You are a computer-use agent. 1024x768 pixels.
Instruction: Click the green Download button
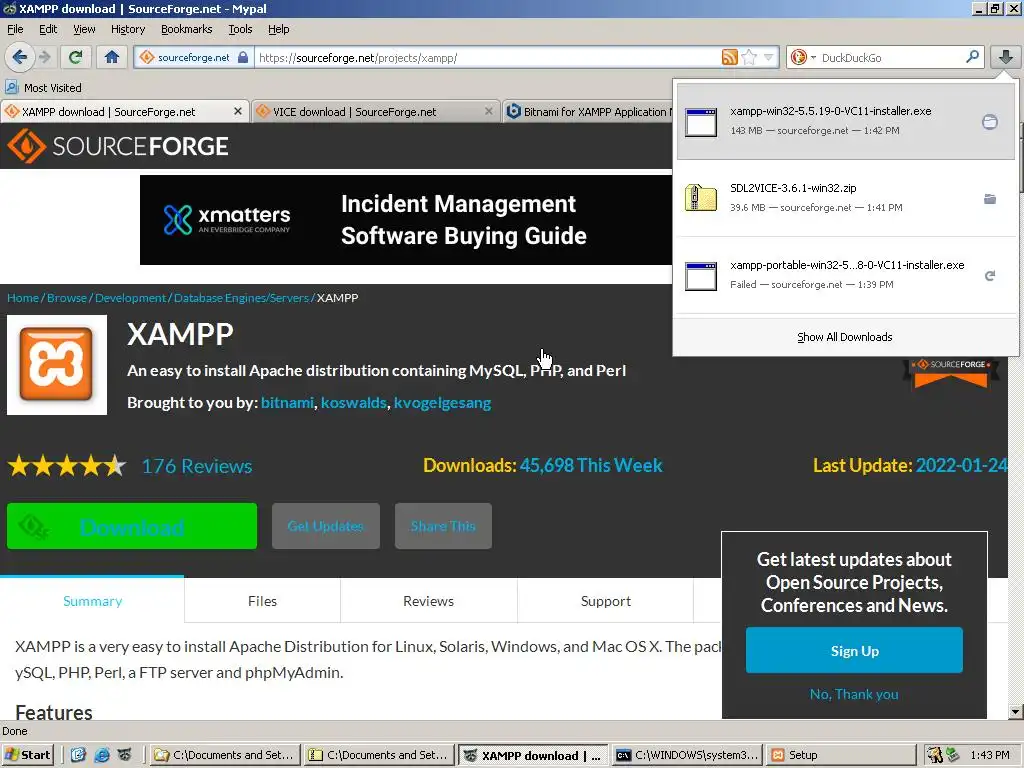click(132, 526)
